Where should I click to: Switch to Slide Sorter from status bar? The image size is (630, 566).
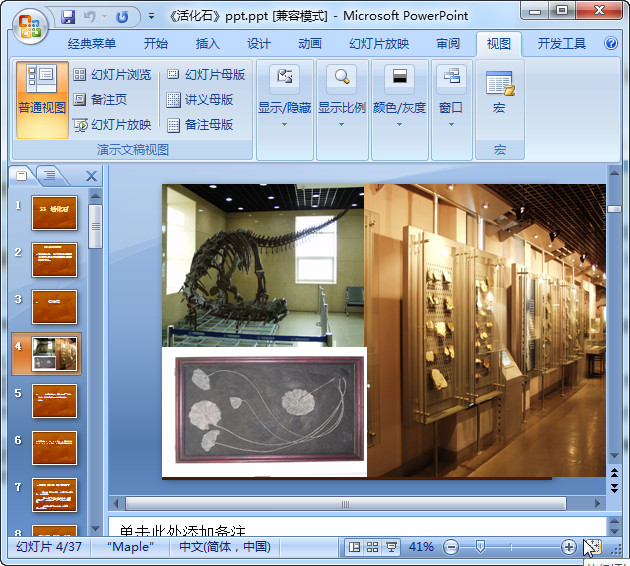coord(372,547)
